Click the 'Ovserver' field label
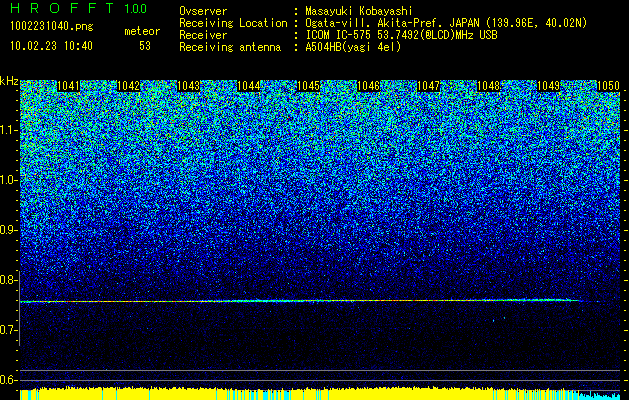Image resolution: width=629 pixels, height=400 pixels. click(x=203, y=11)
